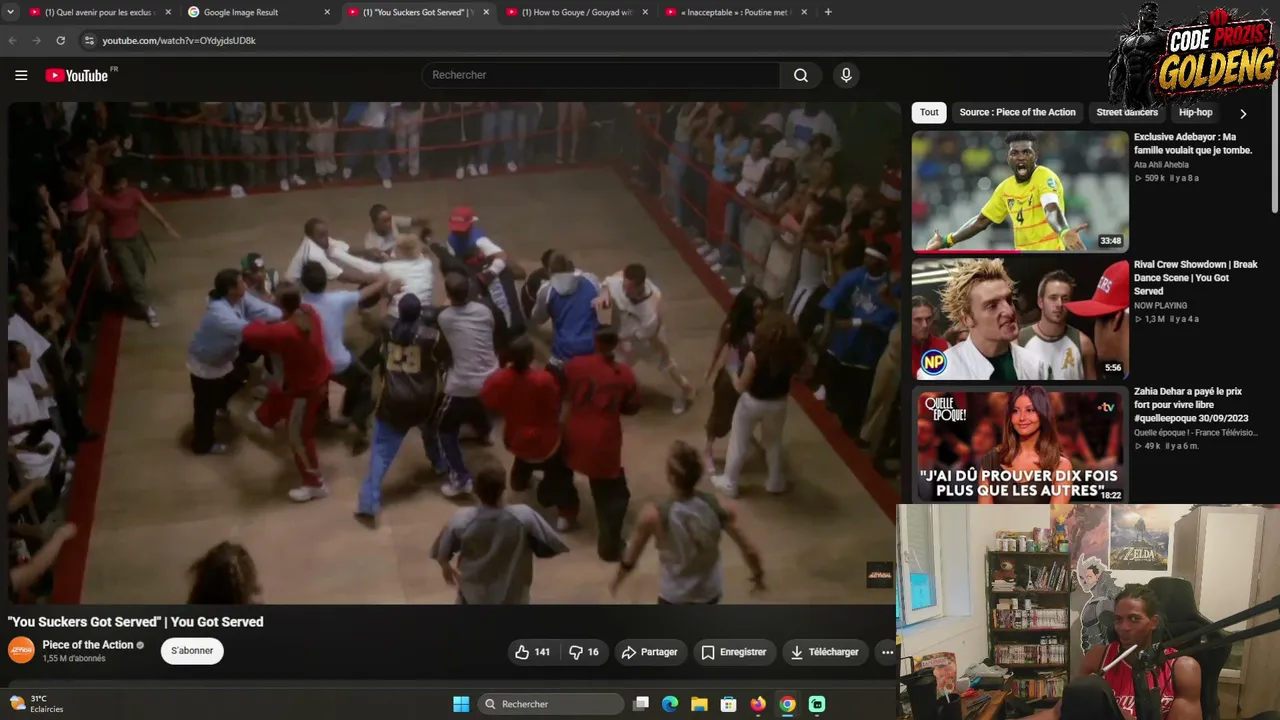Open Microsoft Store from the taskbar
This screenshot has height=720, width=1280.
tap(729, 704)
